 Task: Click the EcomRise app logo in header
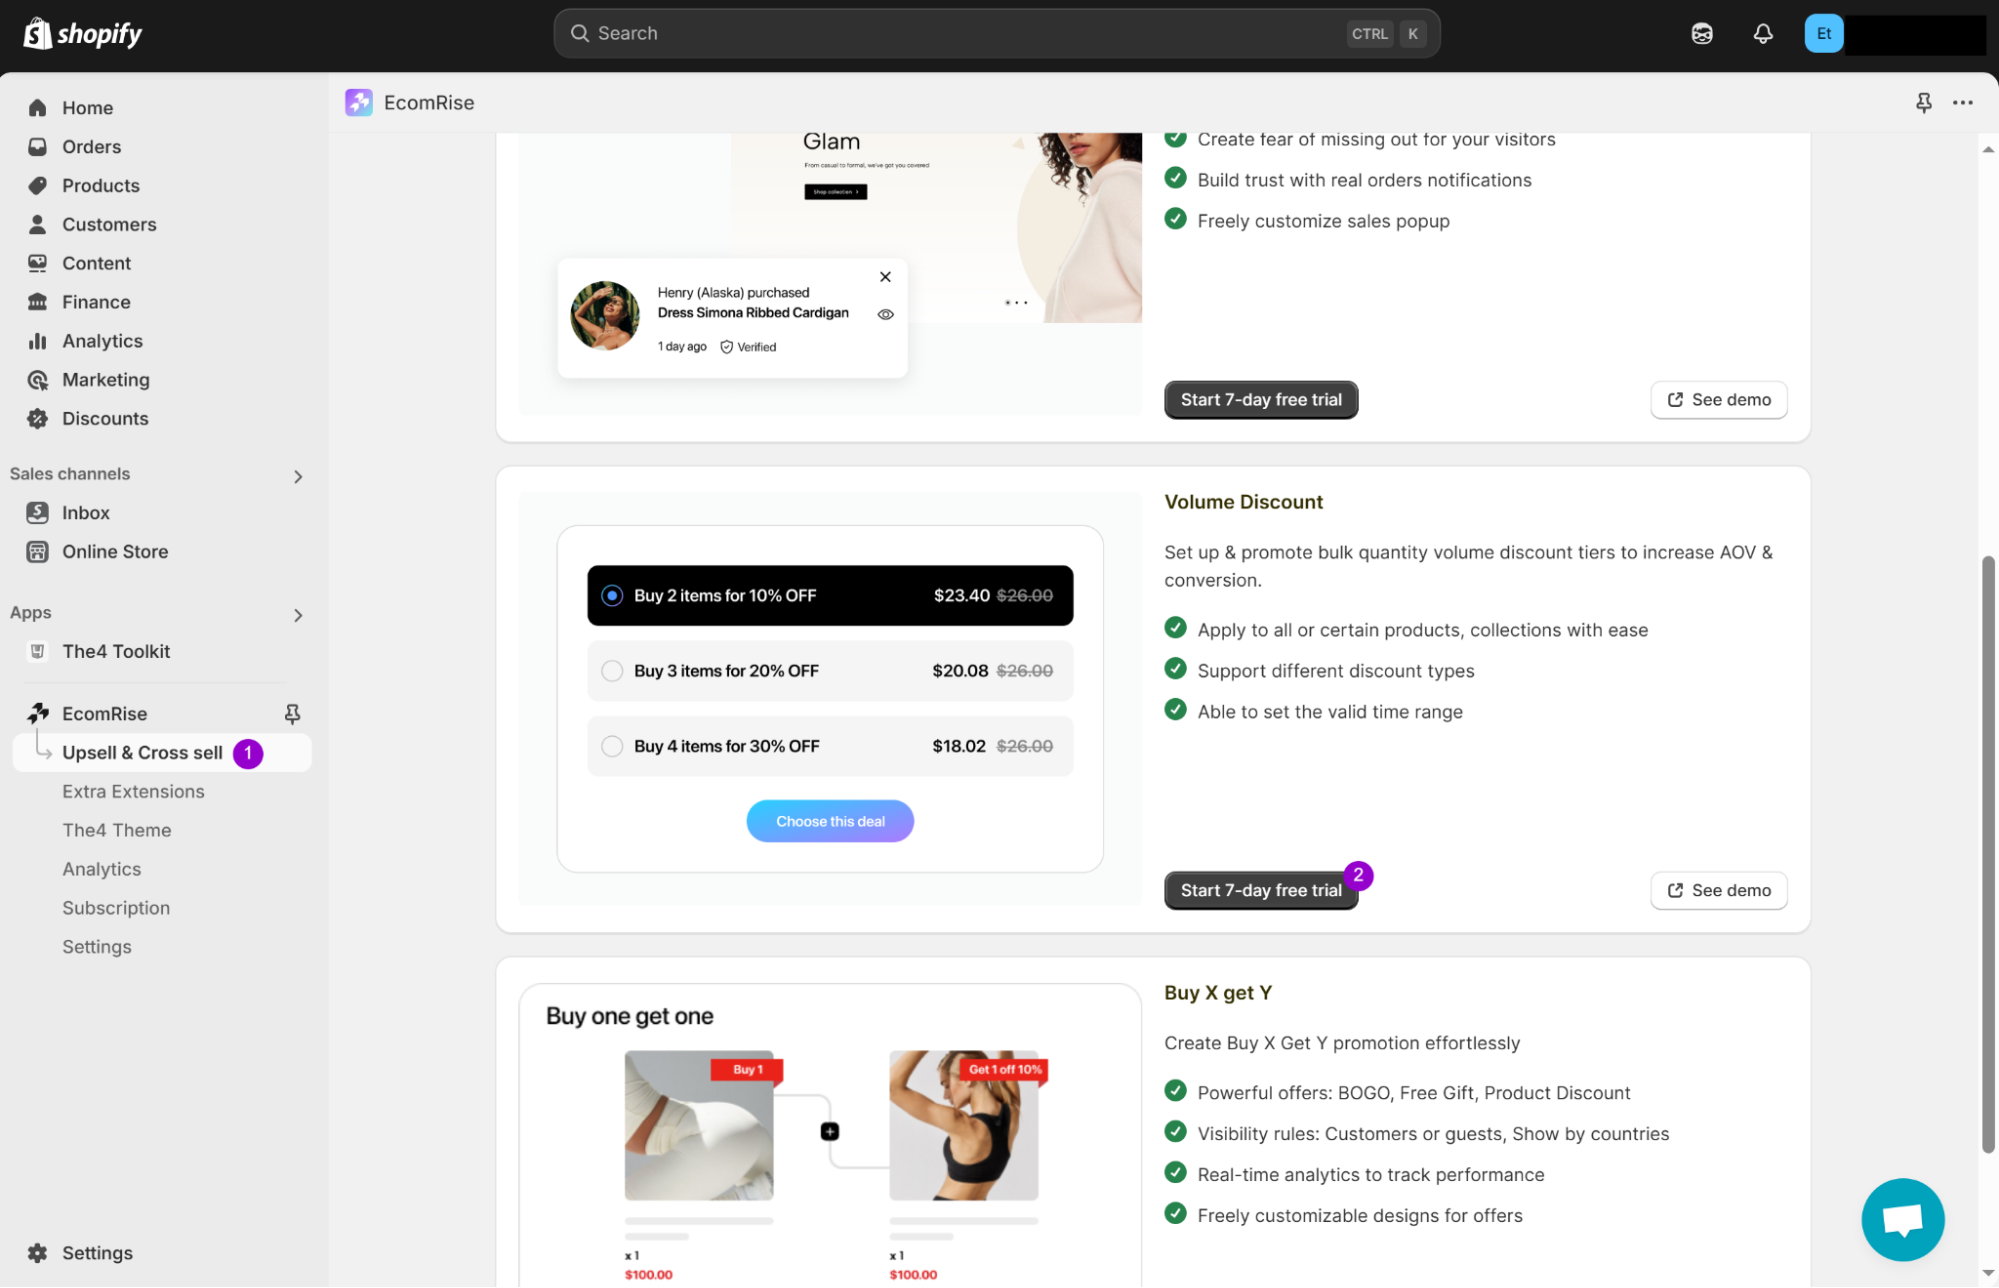(x=358, y=103)
